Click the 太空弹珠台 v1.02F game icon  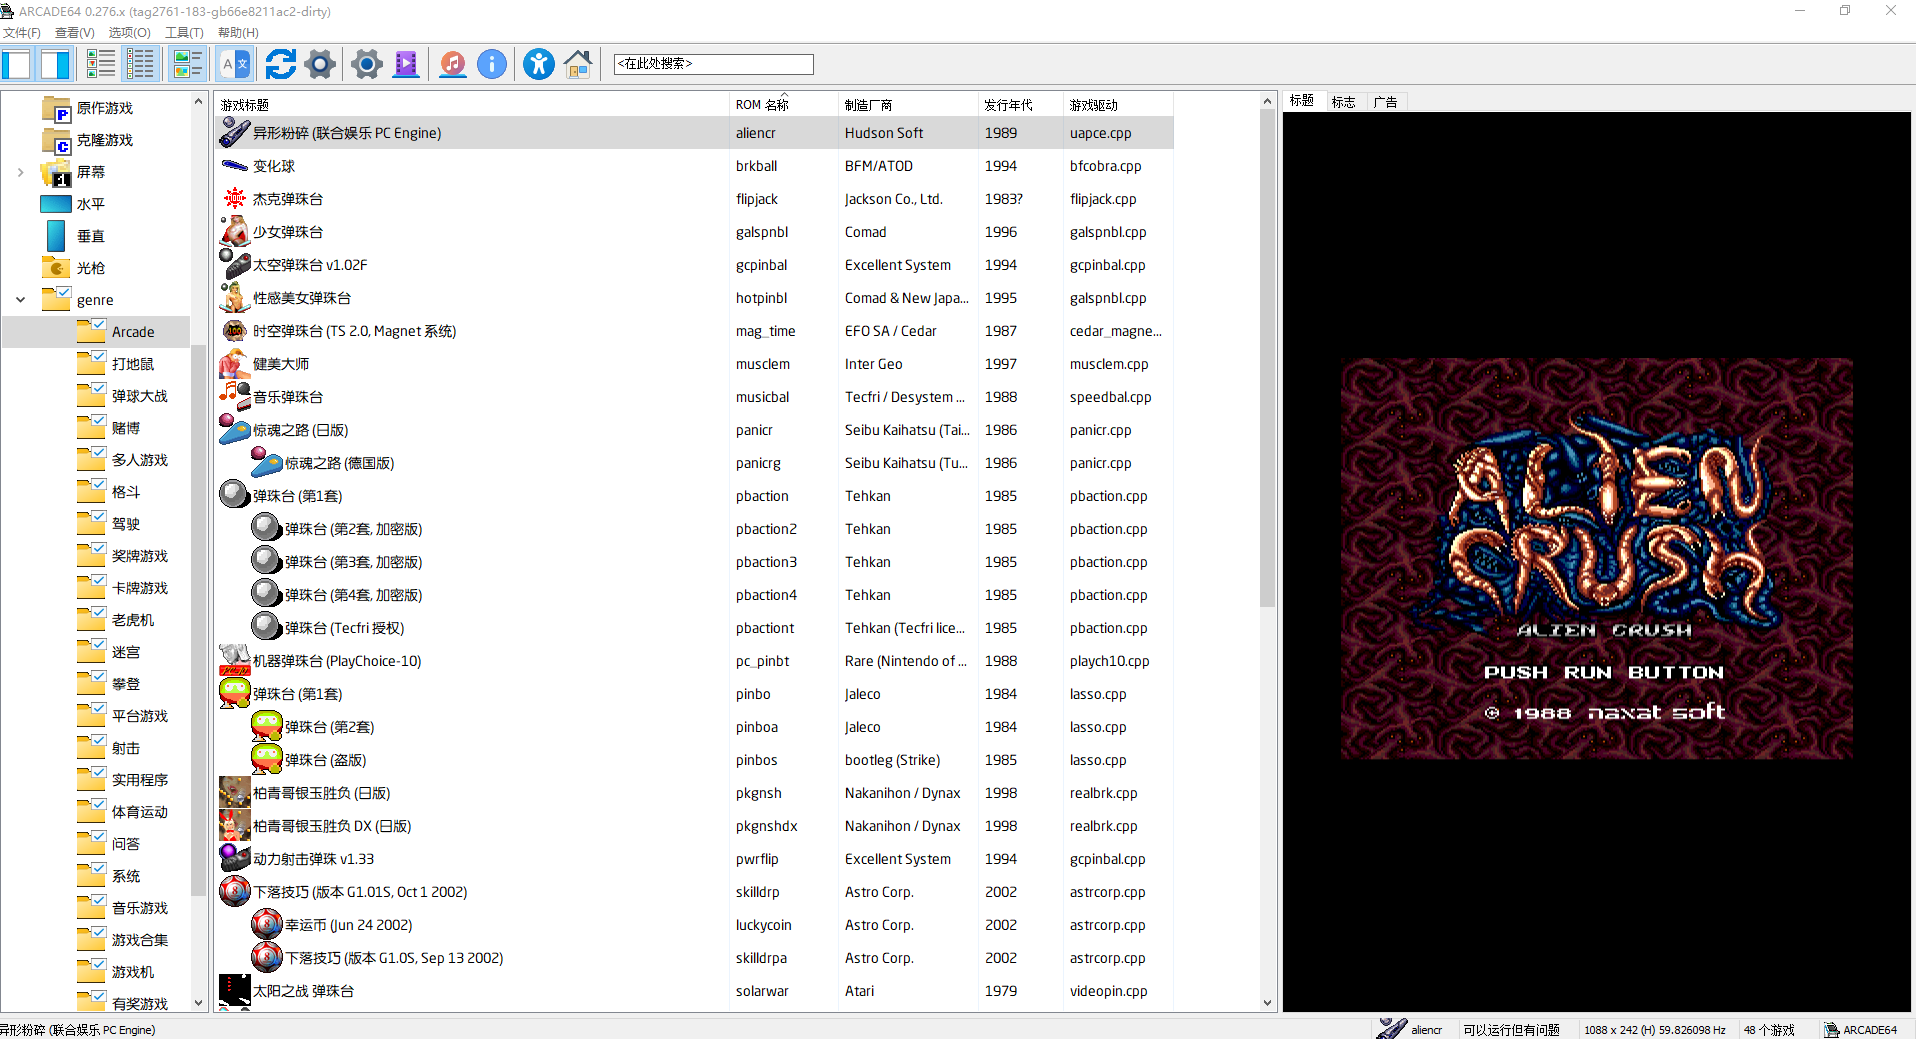(235, 265)
